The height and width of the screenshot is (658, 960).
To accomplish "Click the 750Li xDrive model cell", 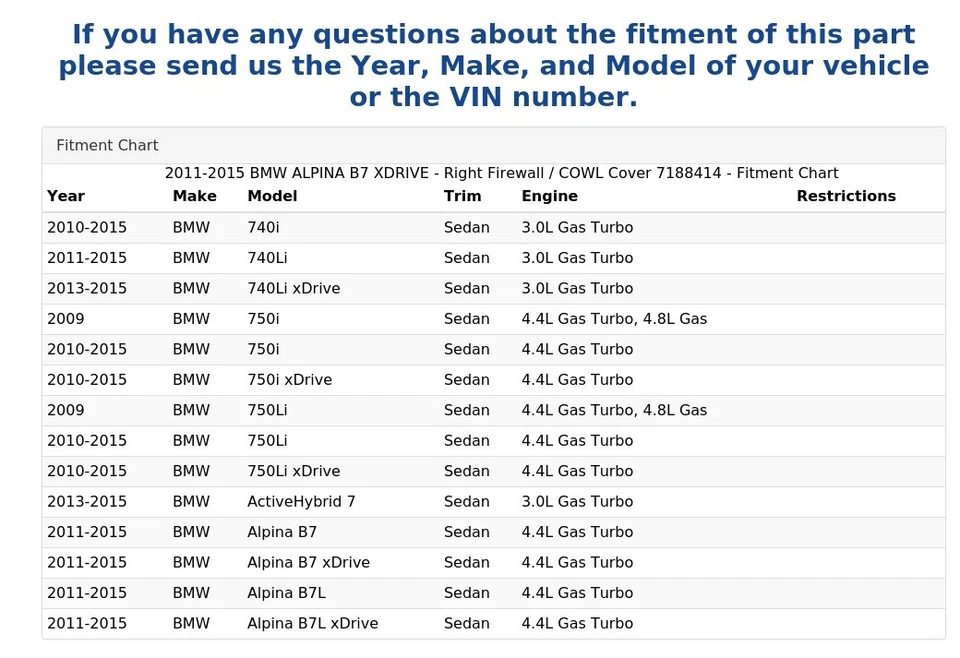I will coord(293,471).
